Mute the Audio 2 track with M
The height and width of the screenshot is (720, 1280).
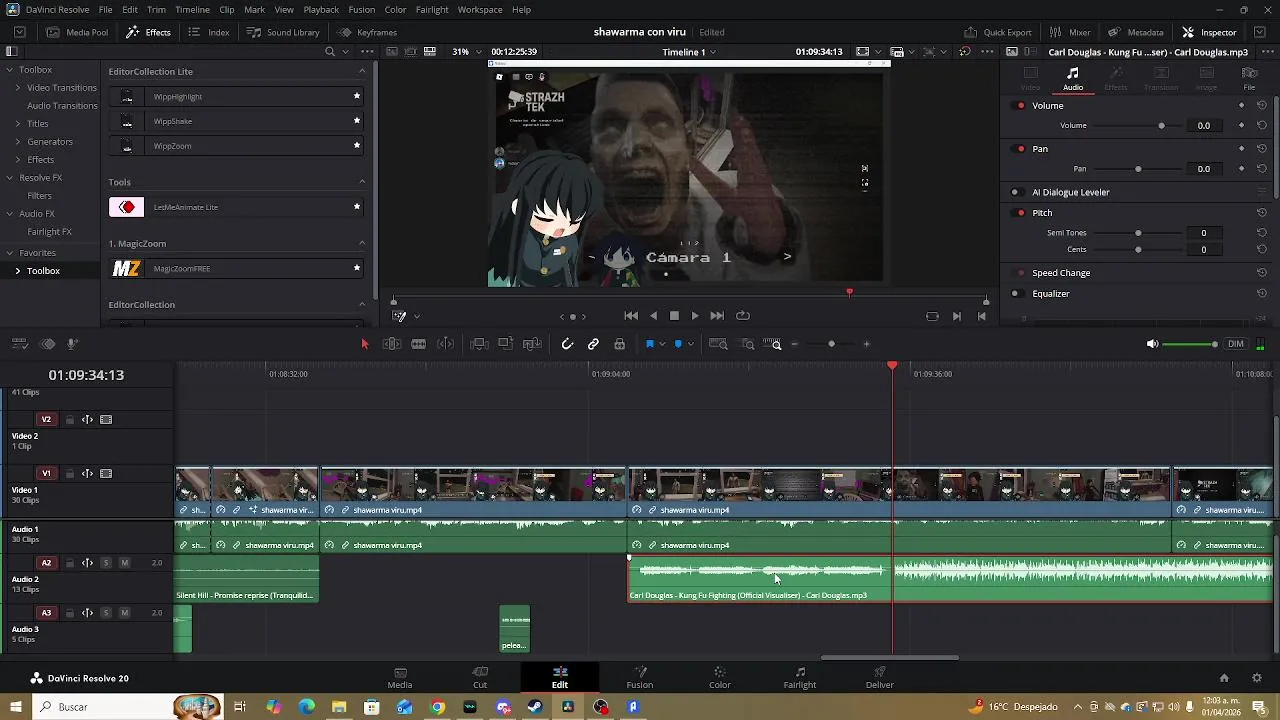click(125, 563)
